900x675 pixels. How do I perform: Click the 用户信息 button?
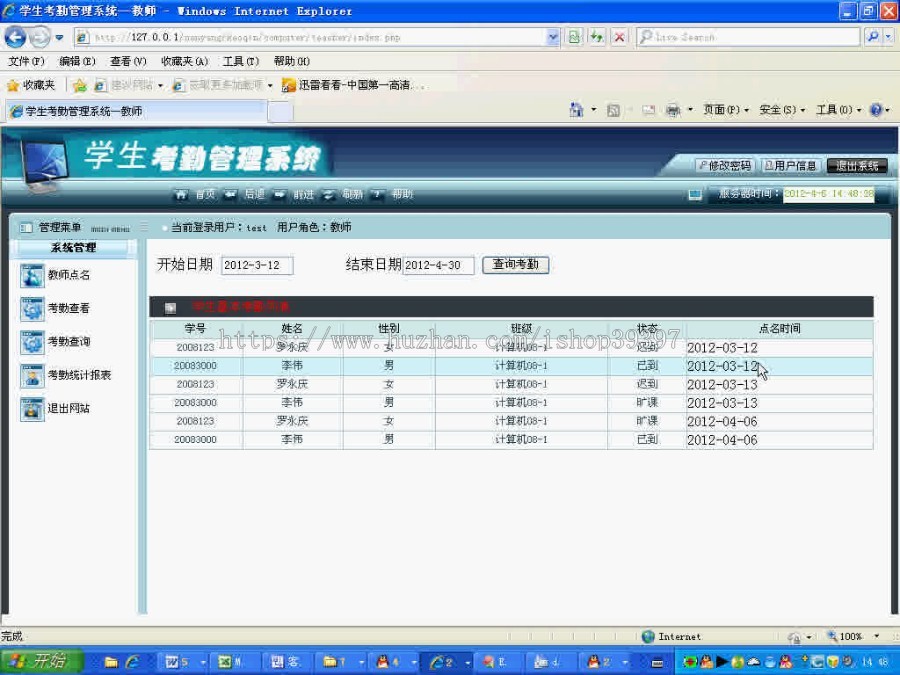point(790,166)
